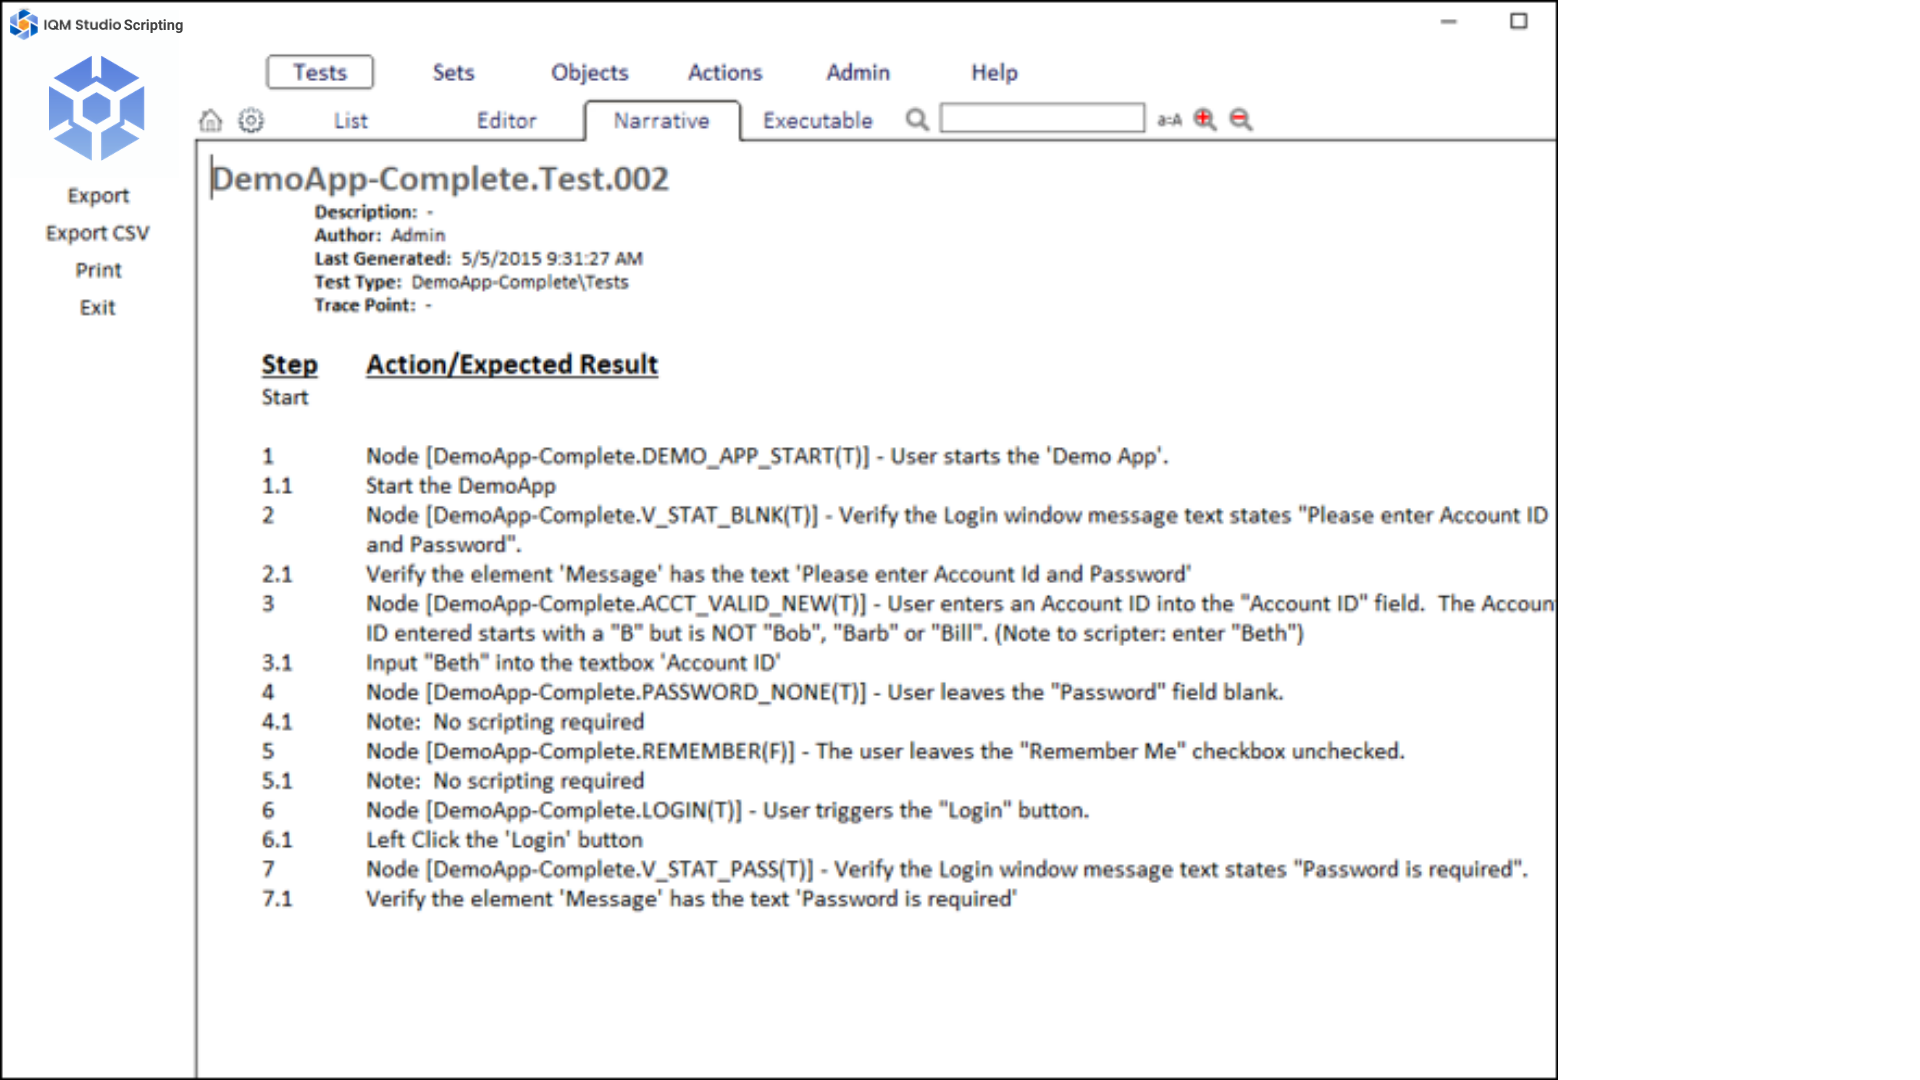This screenshot has width=1920, height=1080.
Task: Switch to the Executable tab
Action: [x=817, y=121]
